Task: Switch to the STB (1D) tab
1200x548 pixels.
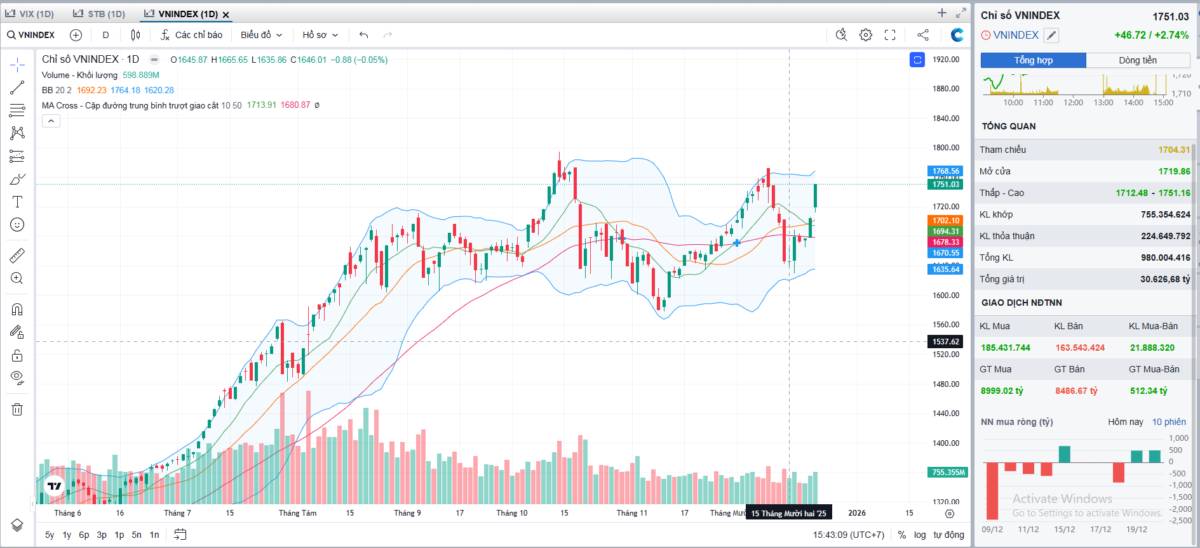Action: (98, 14)
